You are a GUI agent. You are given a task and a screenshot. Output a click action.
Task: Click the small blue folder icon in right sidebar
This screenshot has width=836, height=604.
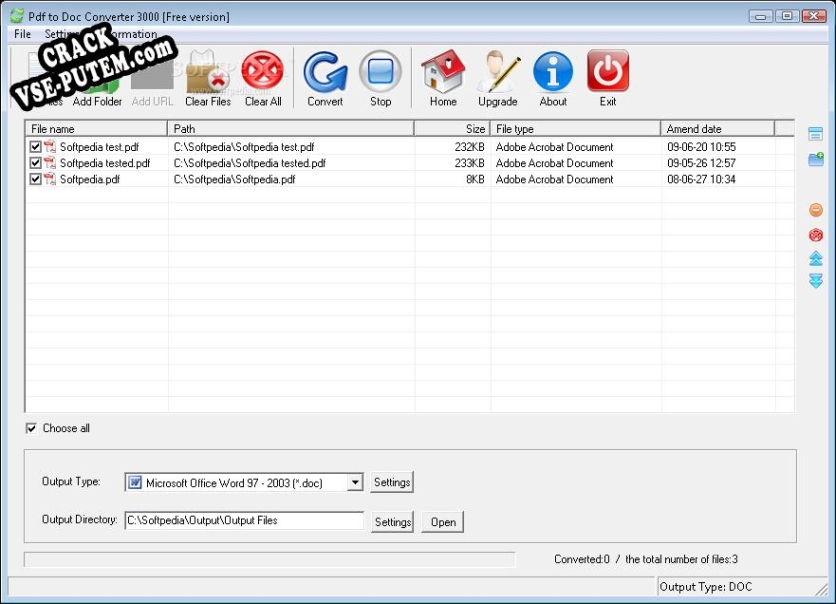pos(816,159)
